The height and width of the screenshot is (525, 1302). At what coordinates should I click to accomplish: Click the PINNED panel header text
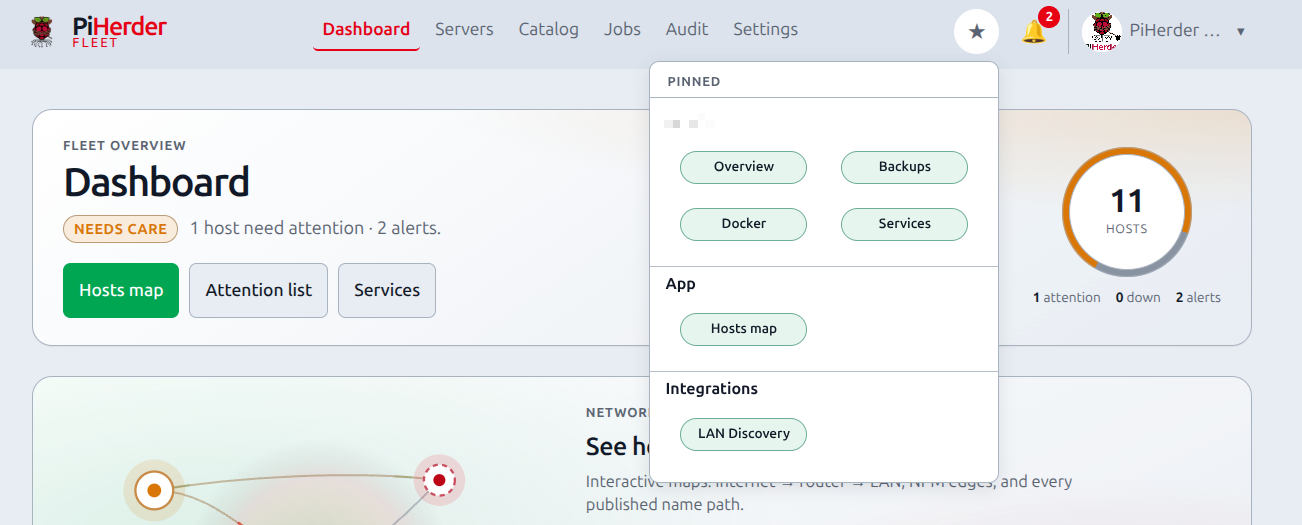pyautogui.click(x=694, y=82)
